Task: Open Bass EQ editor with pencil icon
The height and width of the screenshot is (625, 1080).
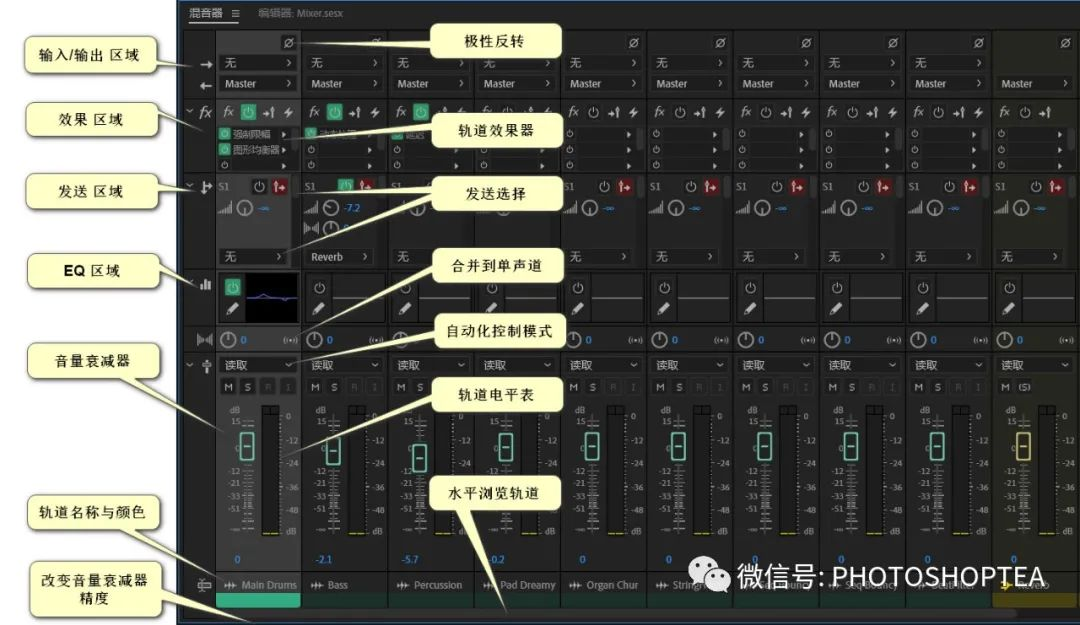Action: coord(318,309)
